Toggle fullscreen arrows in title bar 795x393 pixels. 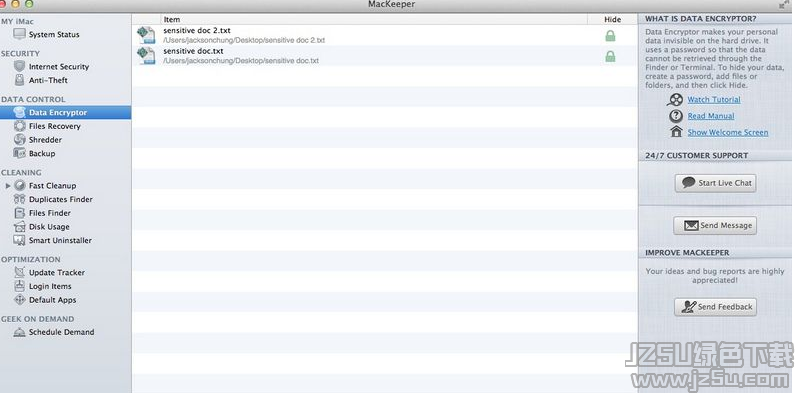(784, 4)
